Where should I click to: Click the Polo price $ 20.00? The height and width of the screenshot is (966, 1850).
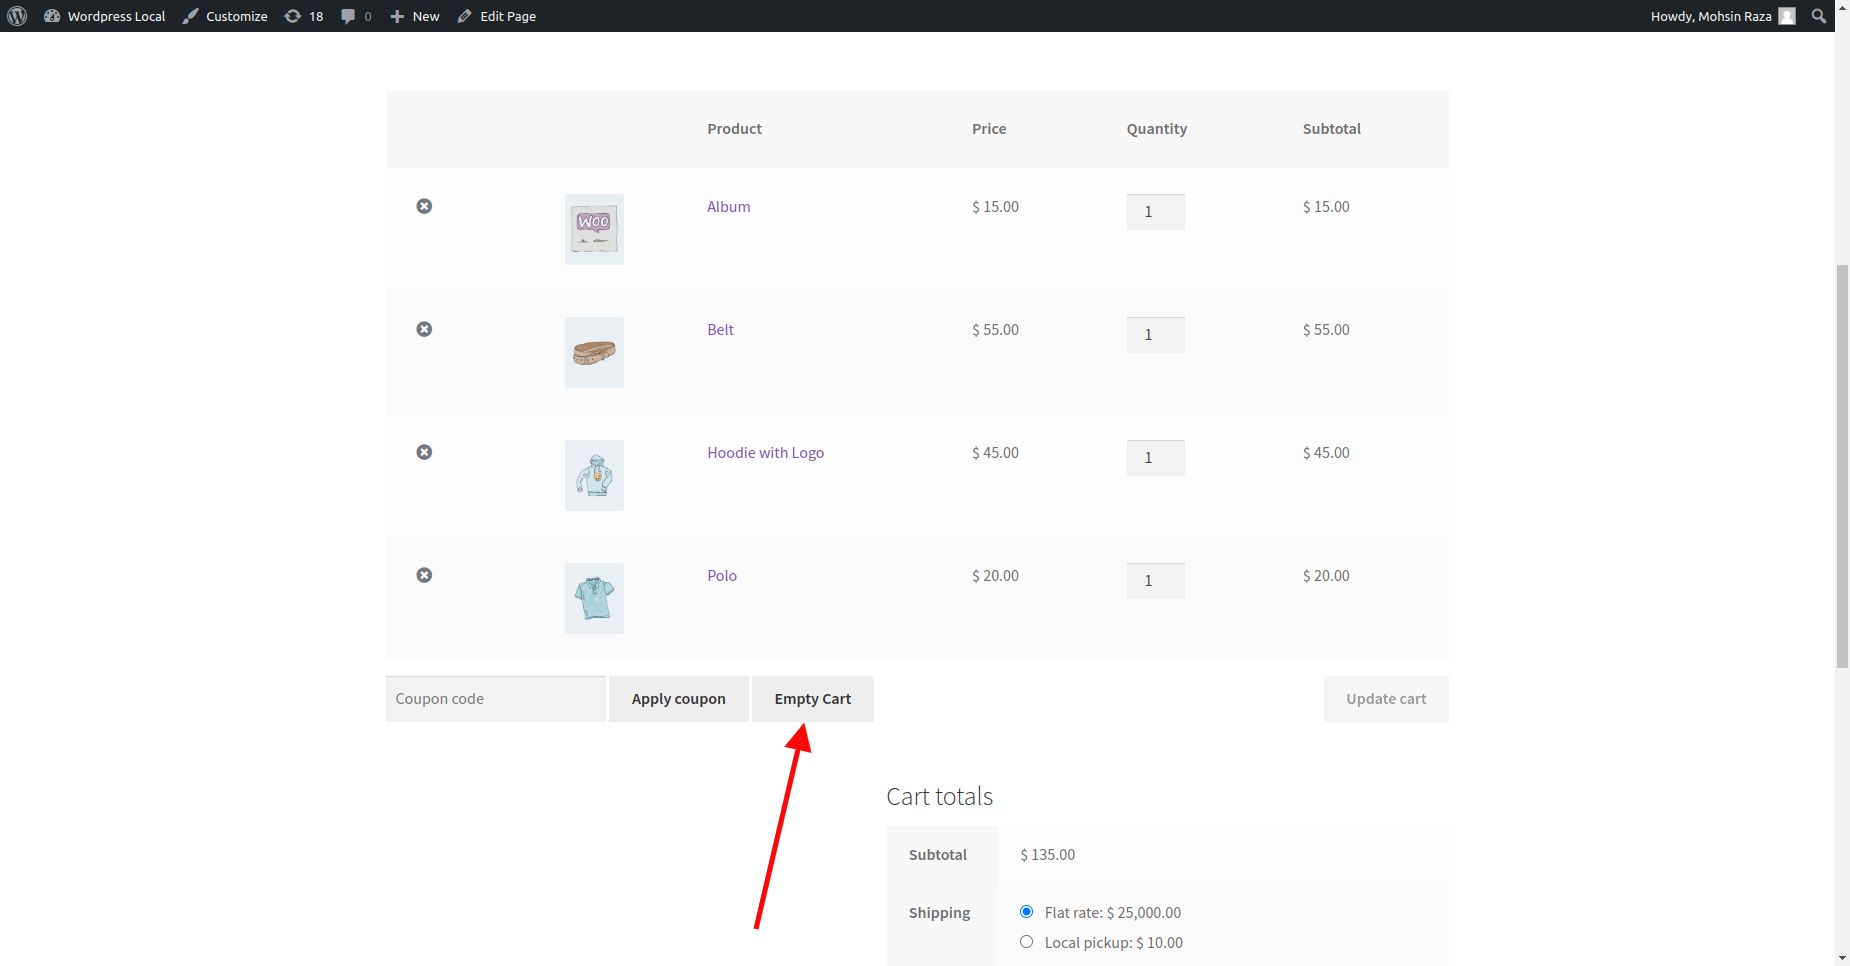click(995, 575)
